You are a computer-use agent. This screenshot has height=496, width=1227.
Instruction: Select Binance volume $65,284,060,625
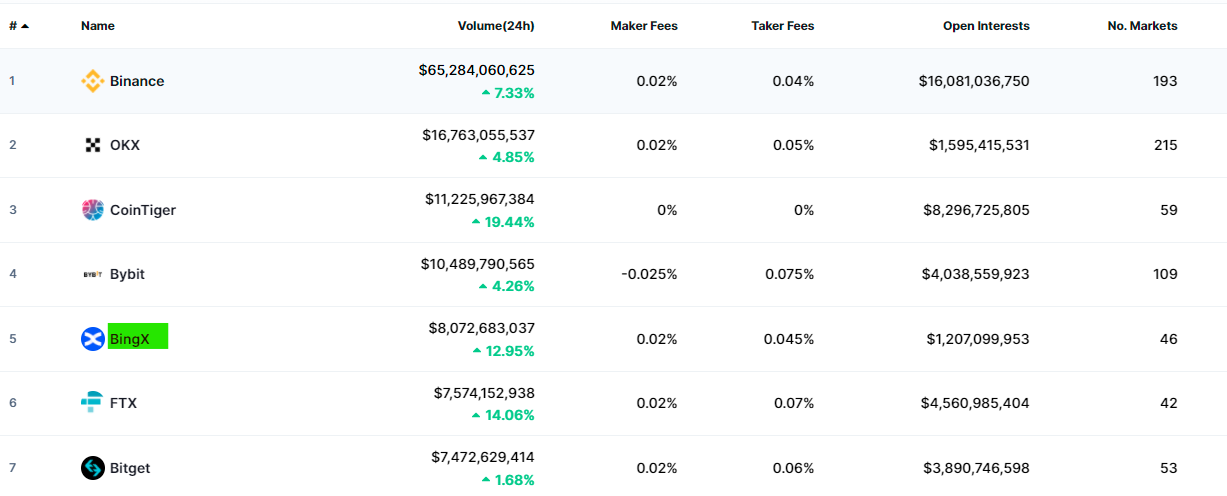pos(477,70)
